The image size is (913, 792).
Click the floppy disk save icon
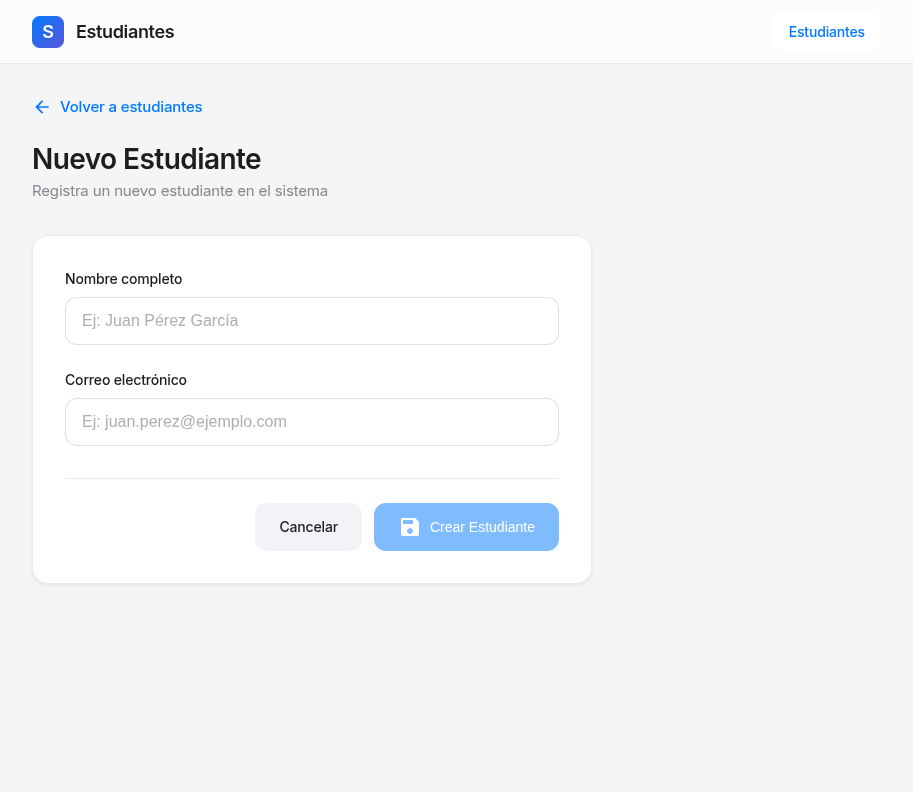(410, 527)
